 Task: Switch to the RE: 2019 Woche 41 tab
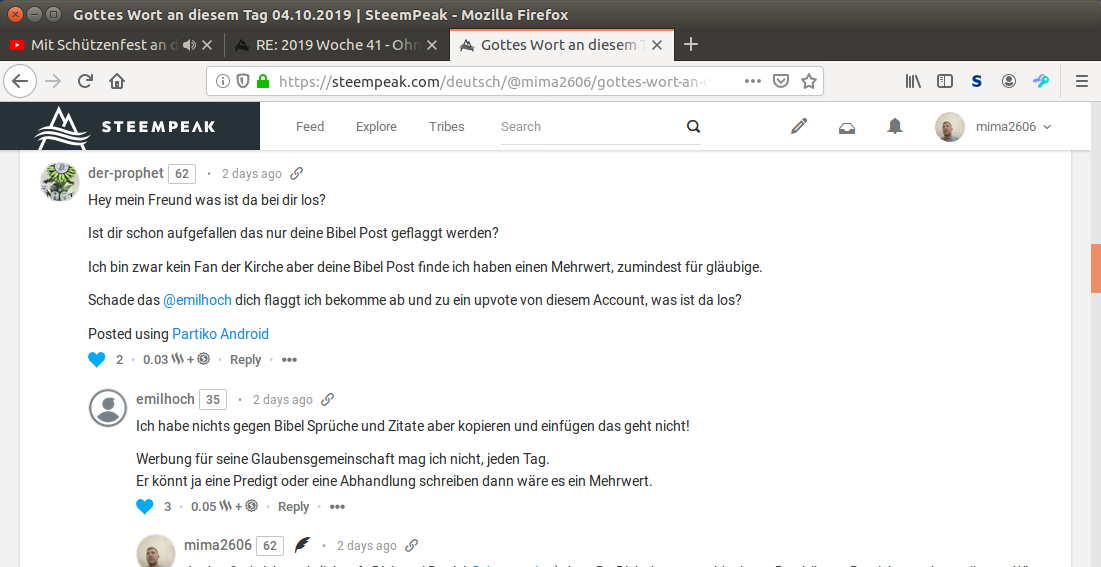click(330, 45)
